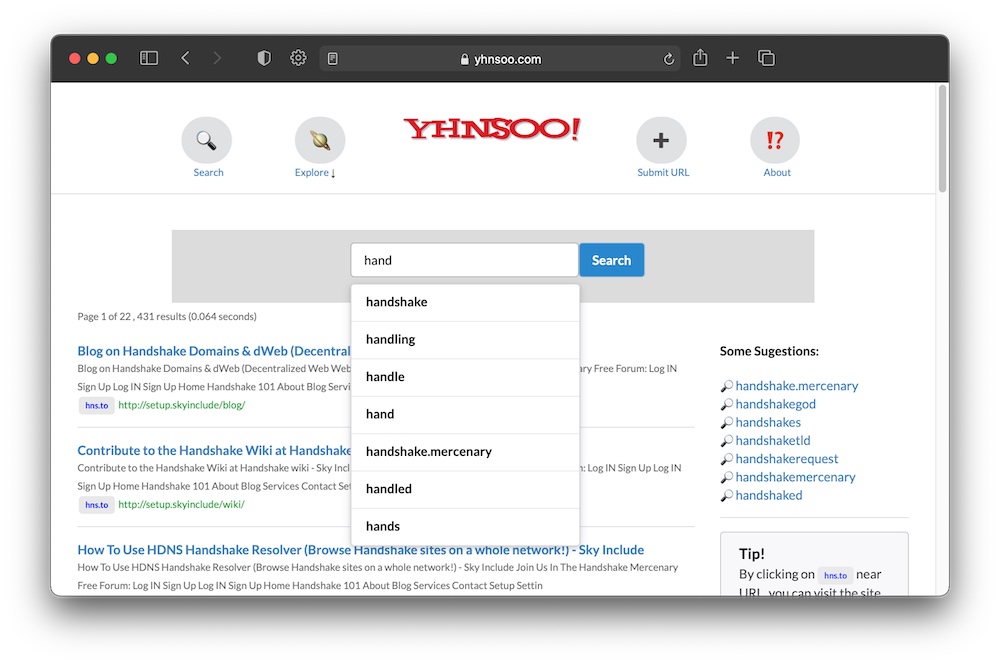Click the page's vertical scrollbar
Image resolution: width=1000 pixels, height=663 pixels.
[942, 140]
